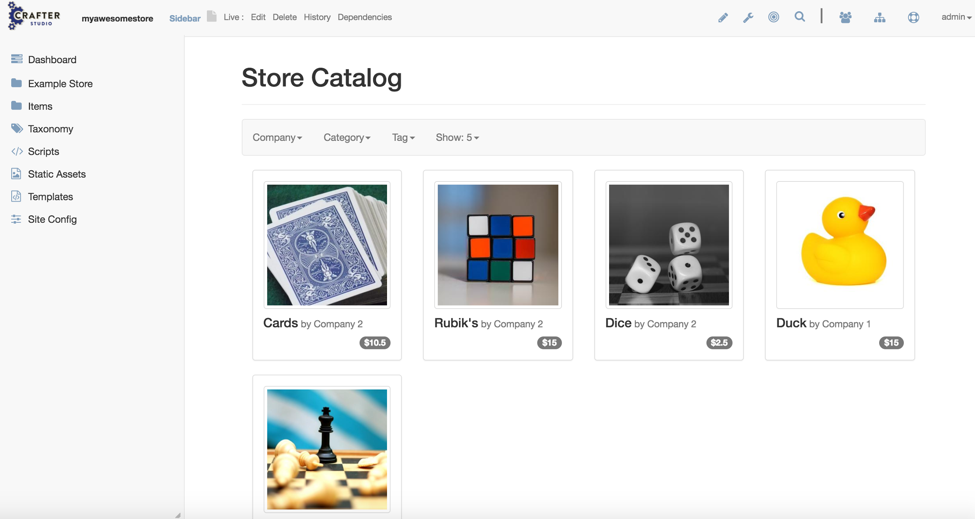Open the sitemap icon in the toolbar
975x519 pixels.
[x=880, y=17]
